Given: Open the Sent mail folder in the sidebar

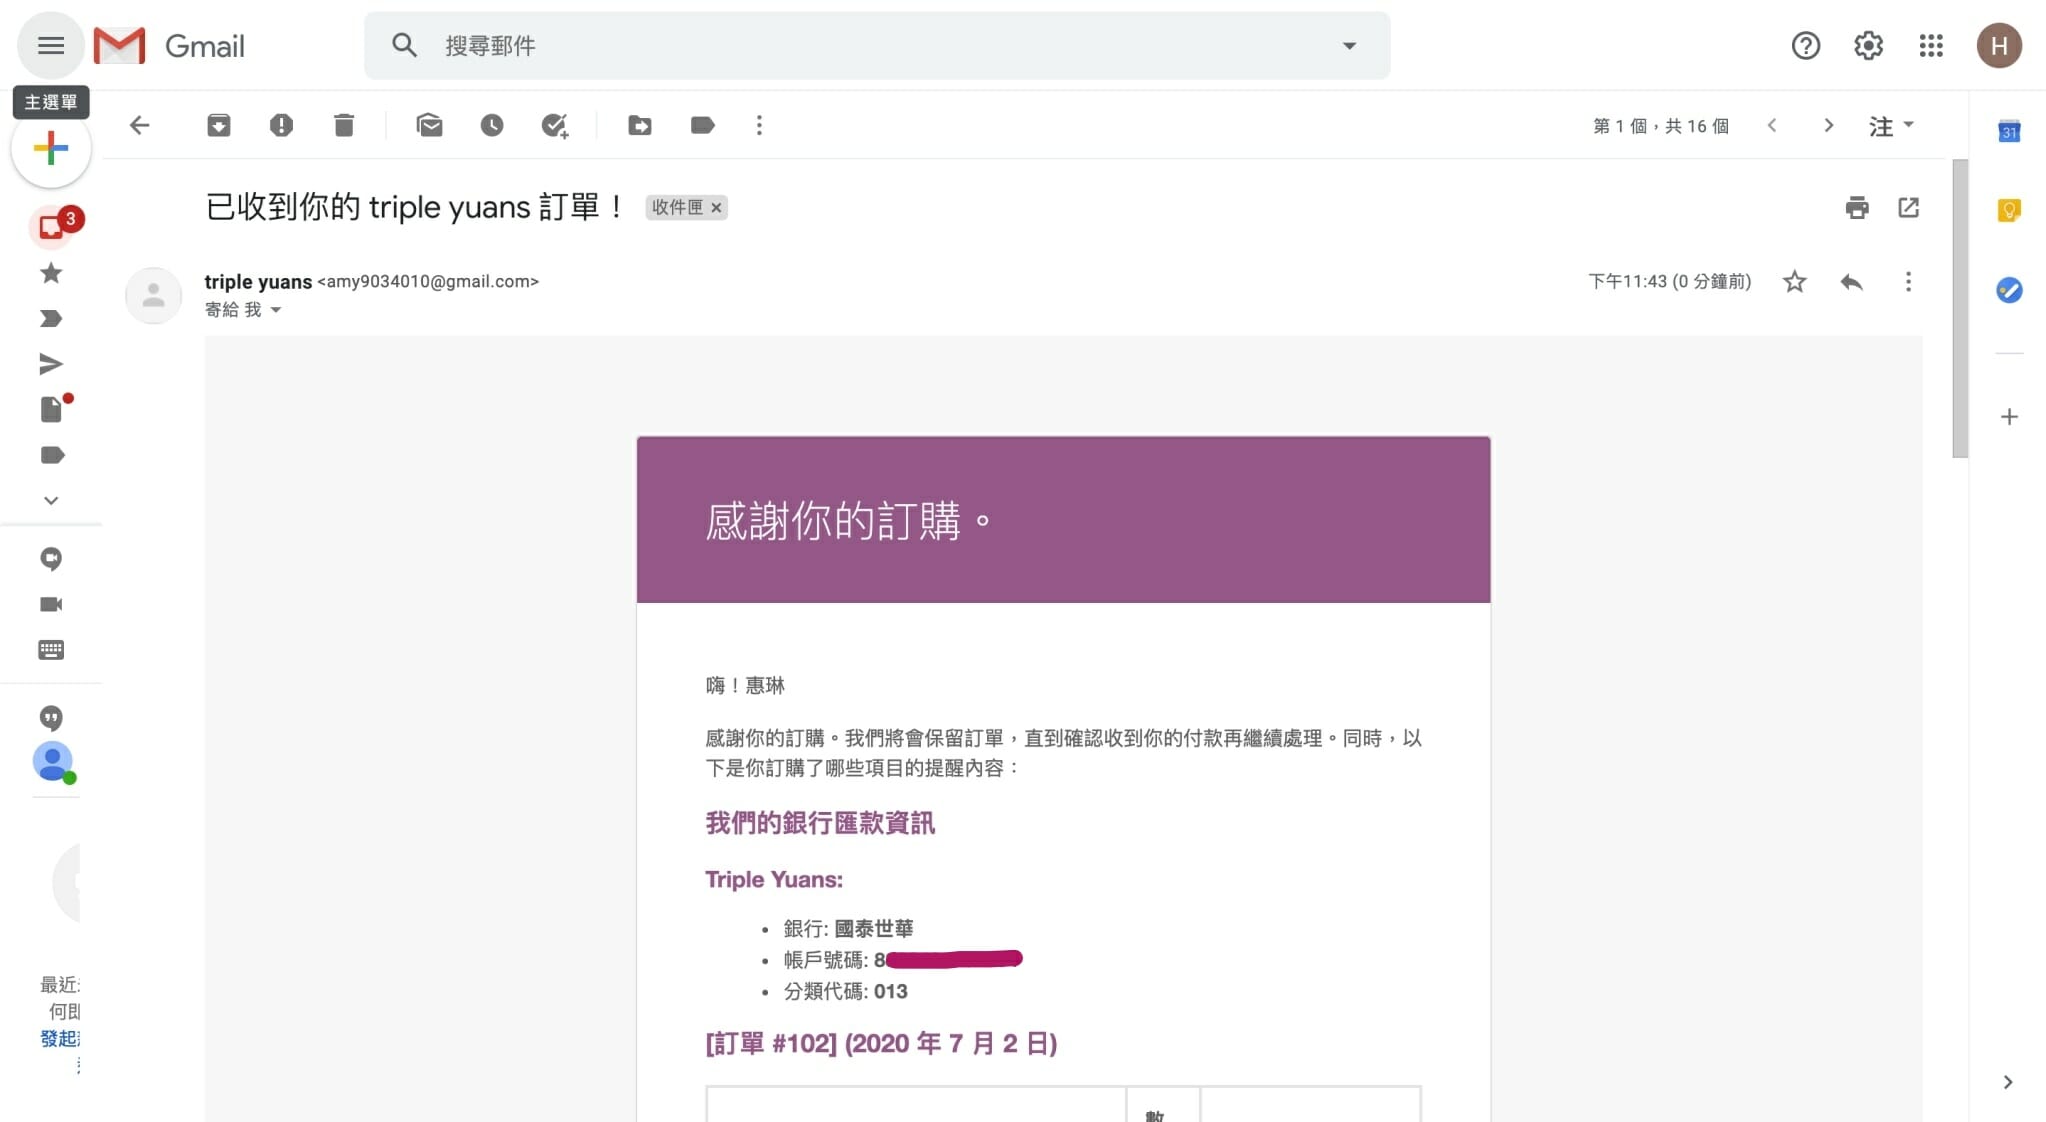Looking at the screenshot, I should coord(51,364).
